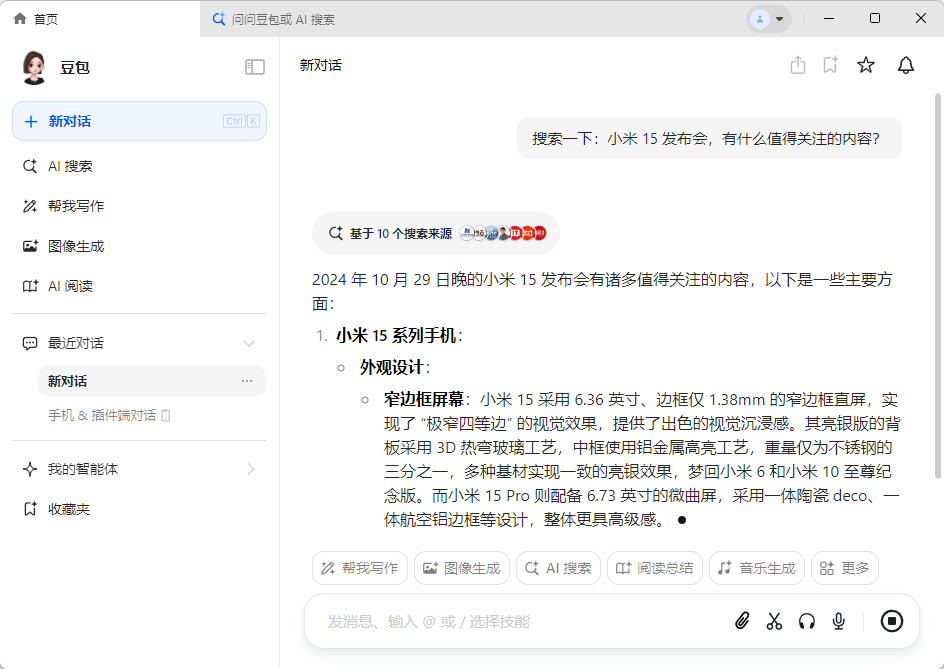Click the AI 阅读 sidebar book icon
Viewport: 944px width, 669px height.
click(x=30, y=286)
